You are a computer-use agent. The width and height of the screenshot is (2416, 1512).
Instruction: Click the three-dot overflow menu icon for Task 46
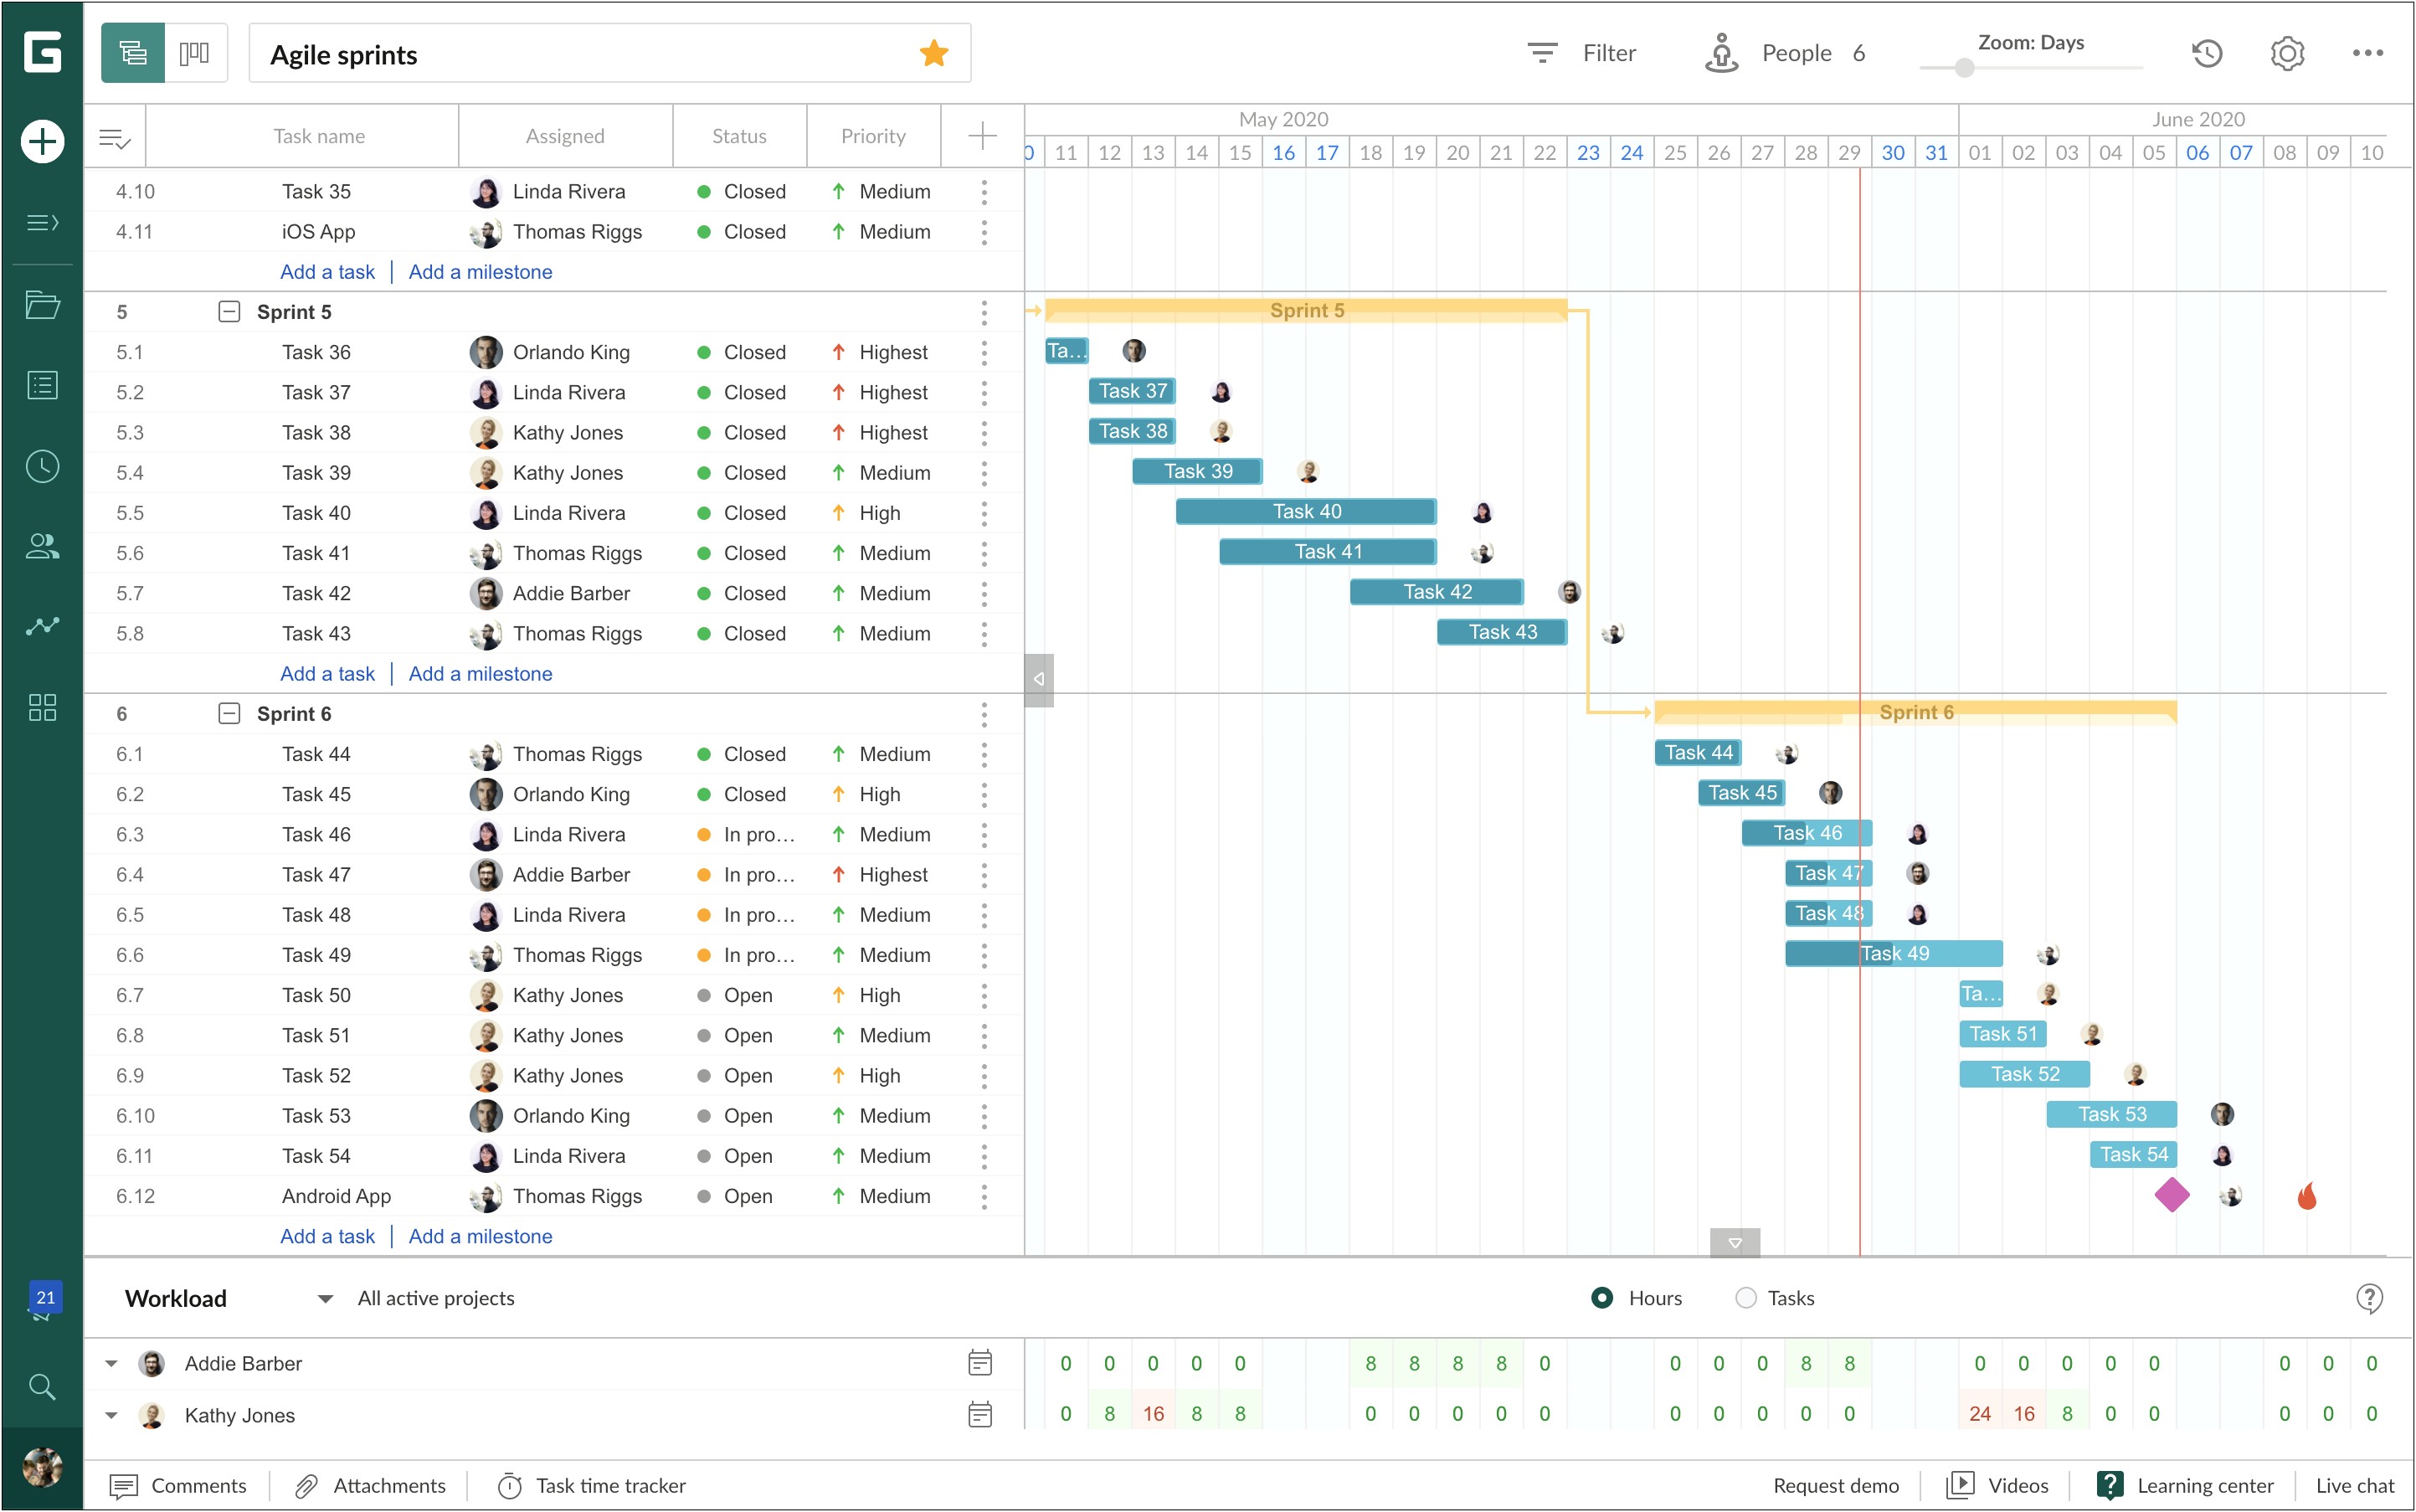[986, 833]
